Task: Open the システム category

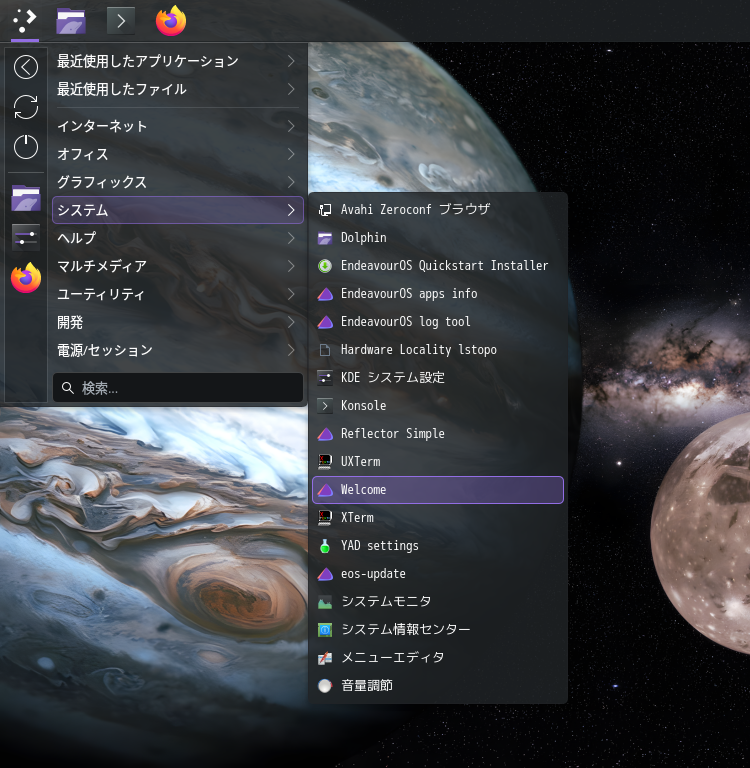Action: point(177,210)
